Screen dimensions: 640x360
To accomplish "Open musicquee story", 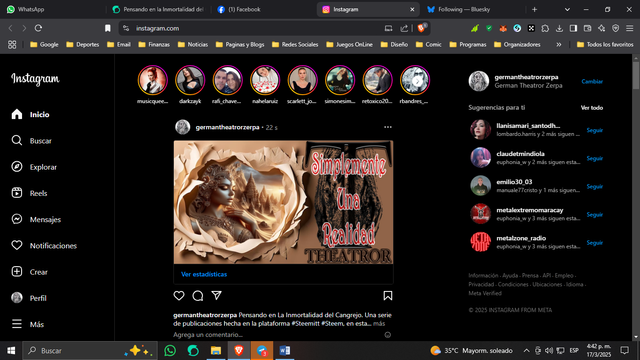I will click(152, 80).
